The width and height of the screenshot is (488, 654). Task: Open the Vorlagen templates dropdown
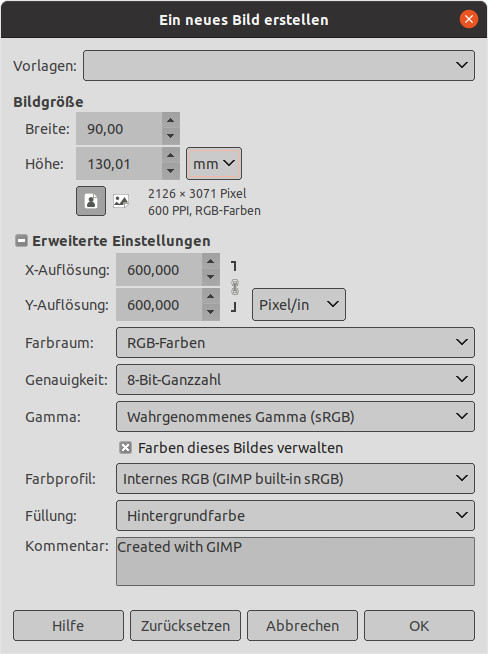(279, 65)
